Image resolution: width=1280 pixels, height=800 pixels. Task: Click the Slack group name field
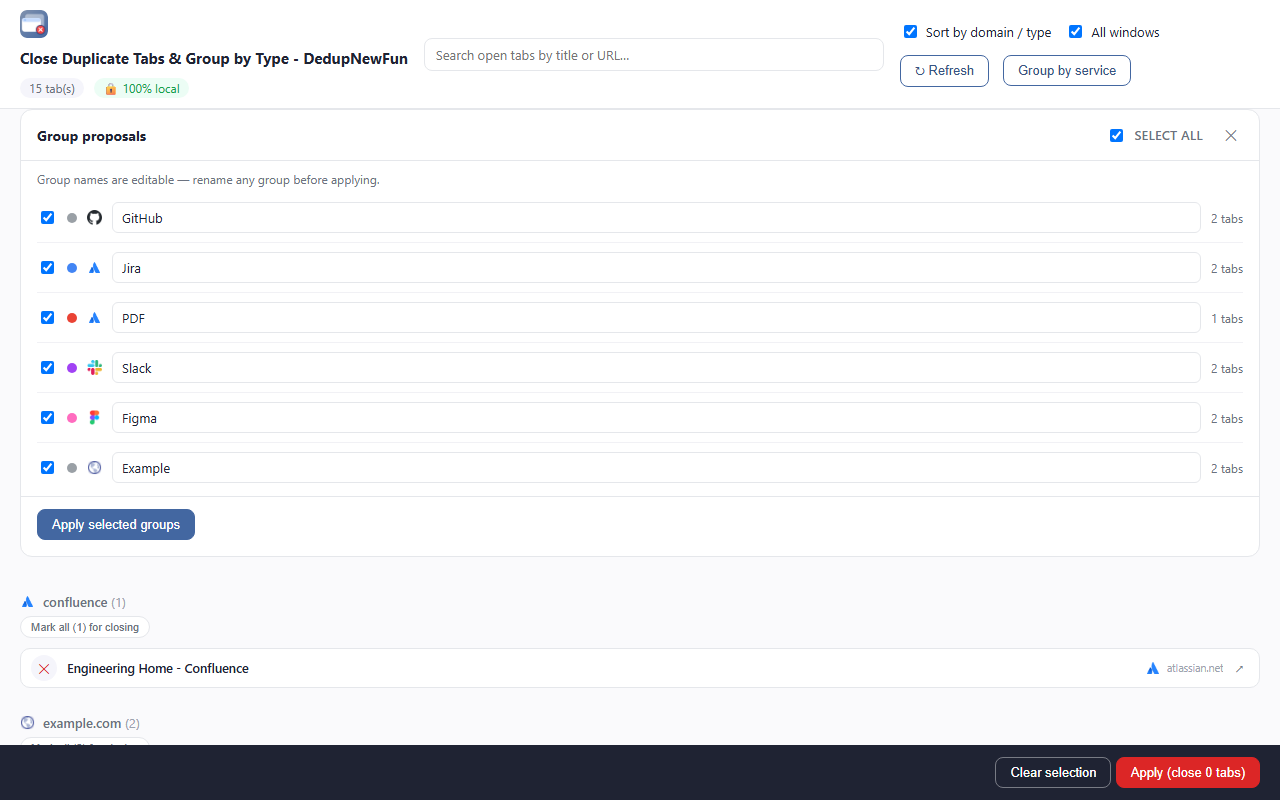pyautogui.click(x=656, y=368)
